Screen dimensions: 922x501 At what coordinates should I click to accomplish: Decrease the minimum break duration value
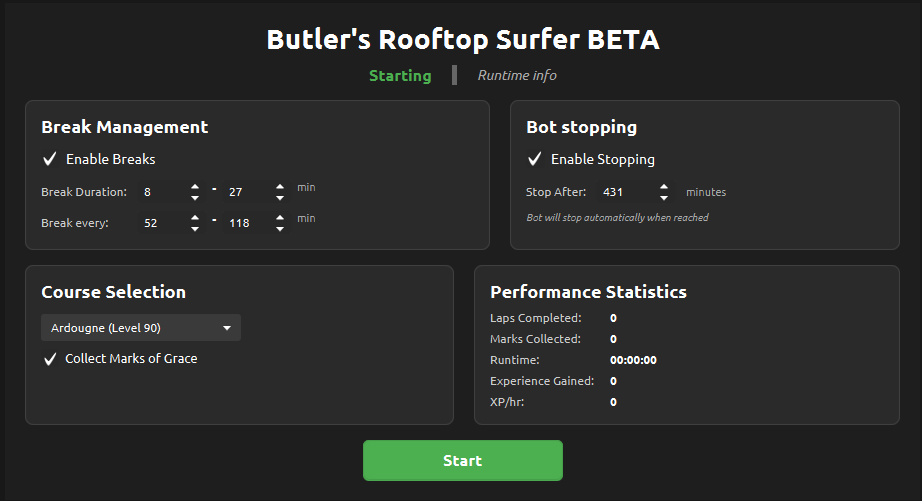point(195,197)
